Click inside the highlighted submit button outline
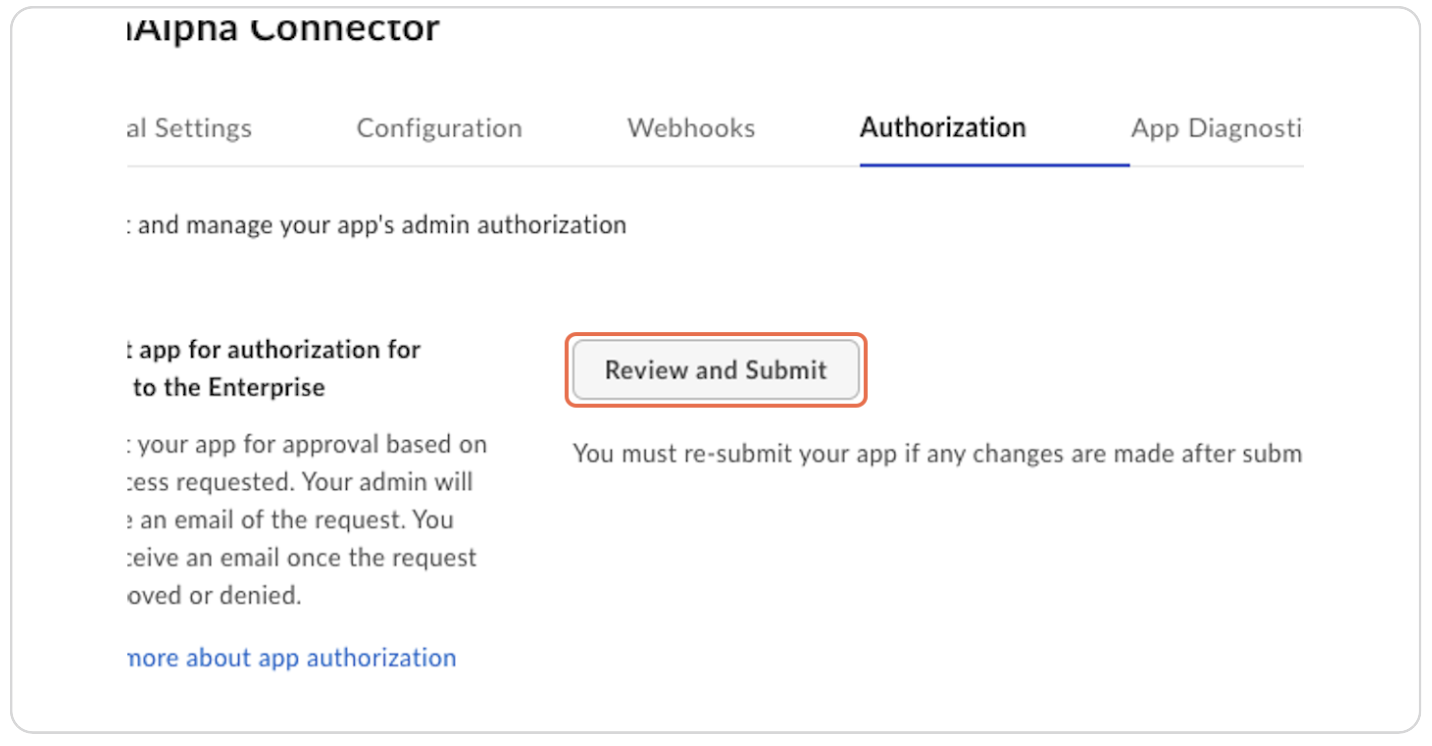The height and width of the screenshot is (746, 1432). (x=714, y=370)
